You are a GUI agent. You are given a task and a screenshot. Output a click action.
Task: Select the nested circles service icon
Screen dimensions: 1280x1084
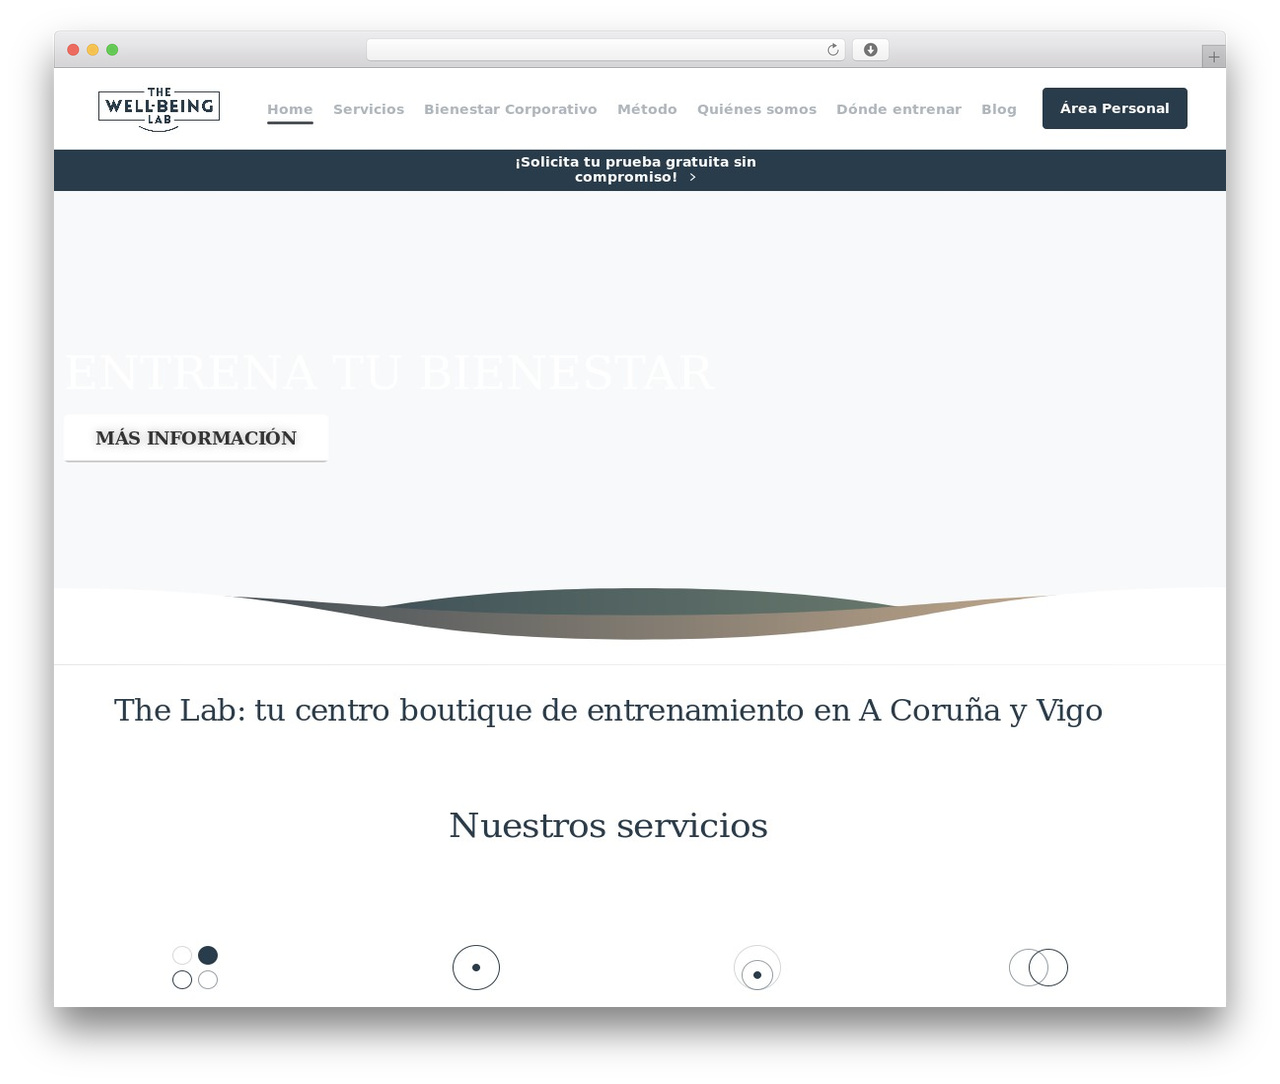tap(757, 967)
